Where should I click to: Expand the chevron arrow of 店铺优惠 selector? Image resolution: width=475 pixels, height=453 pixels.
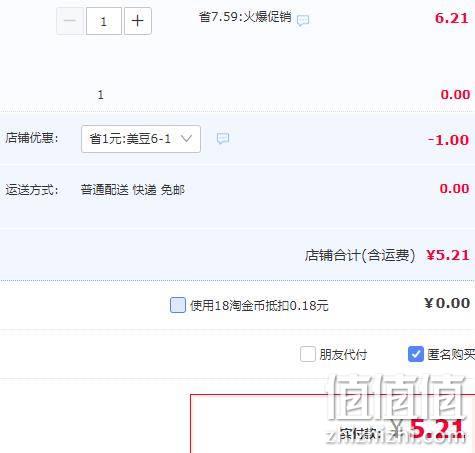tap(187, 138)
